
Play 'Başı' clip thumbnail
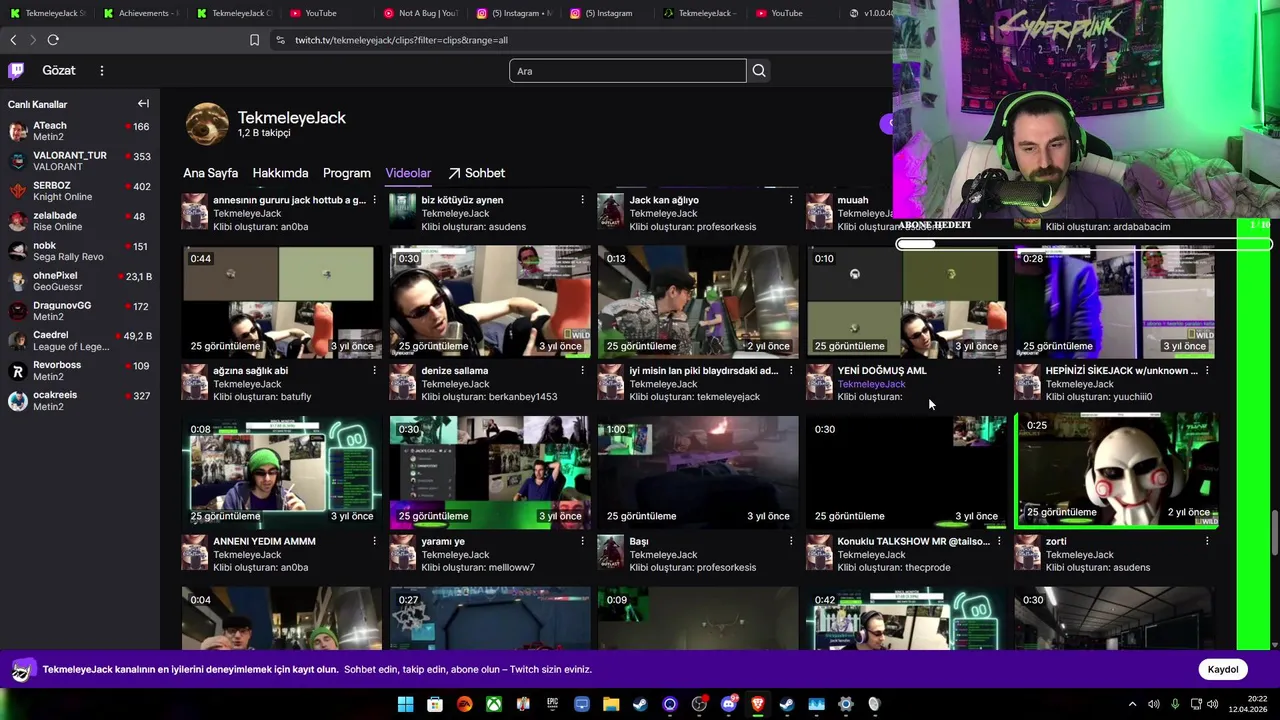[698, 472]
